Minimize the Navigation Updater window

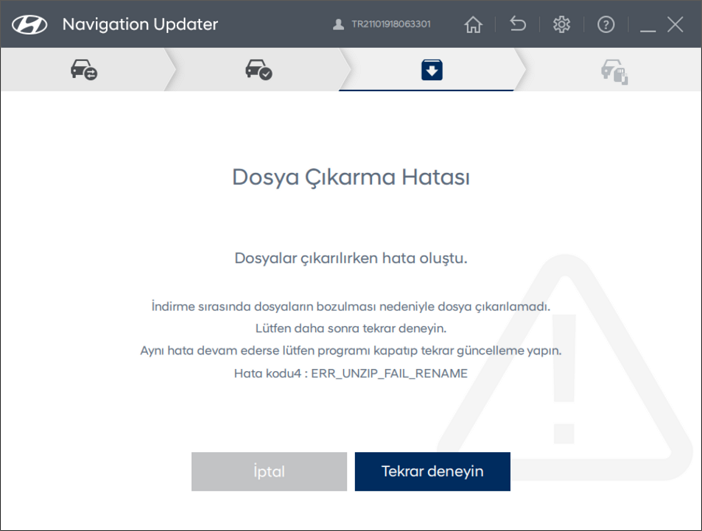pos(648,25)
